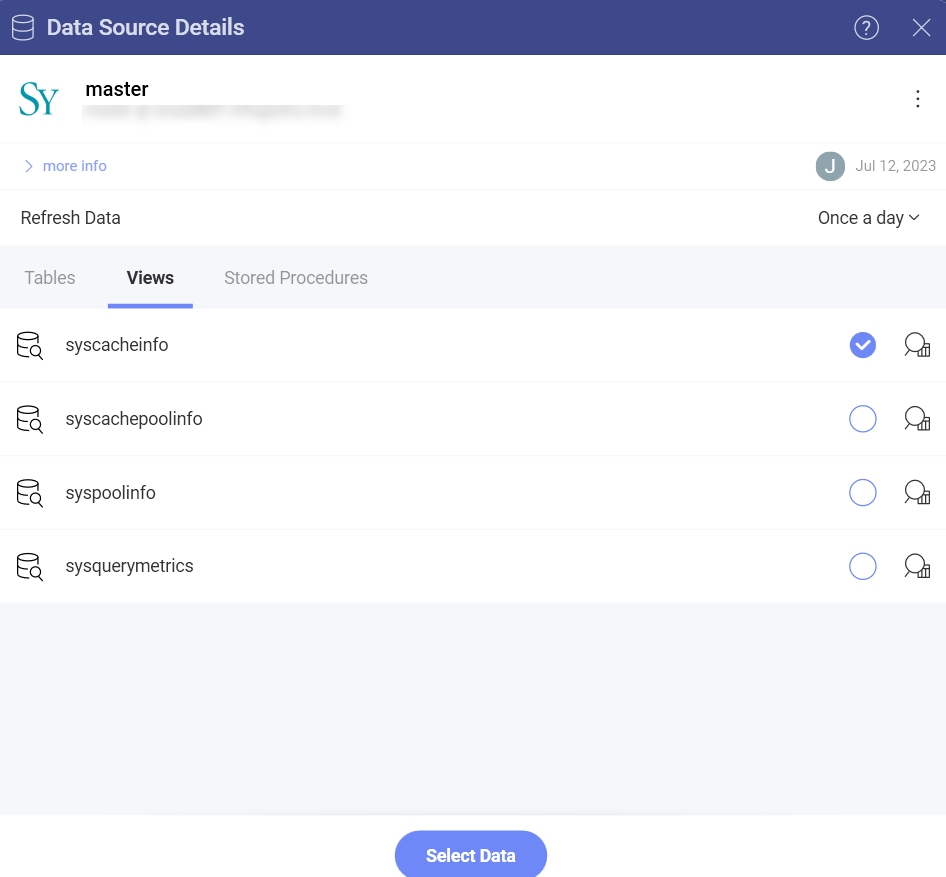Open data preview for syscacheinfo view
The image size is (946, 877).
[x=916, y=344]
